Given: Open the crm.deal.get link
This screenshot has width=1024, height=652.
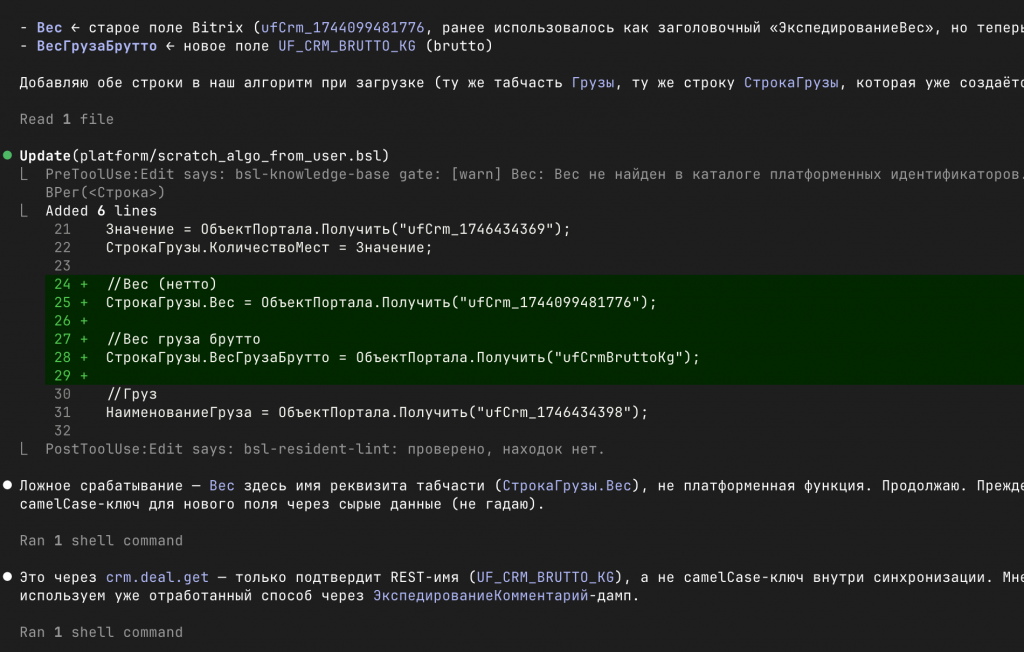Looking at the screenshot, I should (x=157, y=577).
